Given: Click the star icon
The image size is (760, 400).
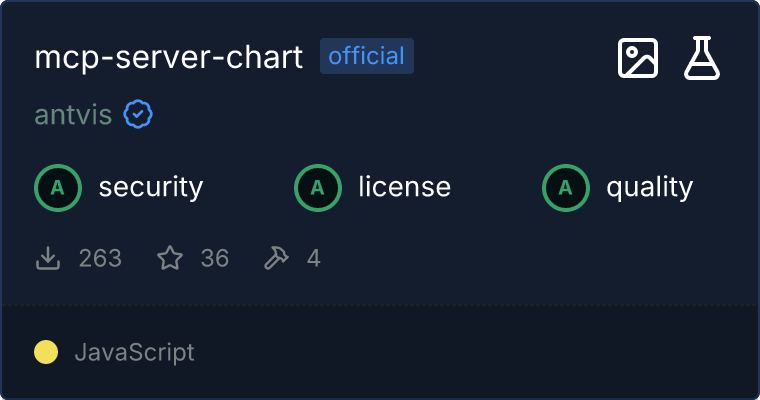Looking at the screenshot, I should click(x=170, y=259).
